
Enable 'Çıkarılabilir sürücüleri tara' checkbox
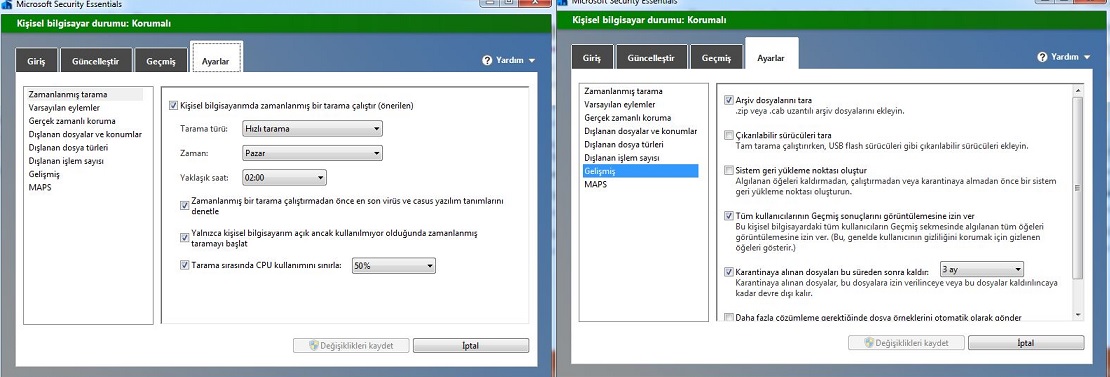pyautogui.click(x=729, y=135)
